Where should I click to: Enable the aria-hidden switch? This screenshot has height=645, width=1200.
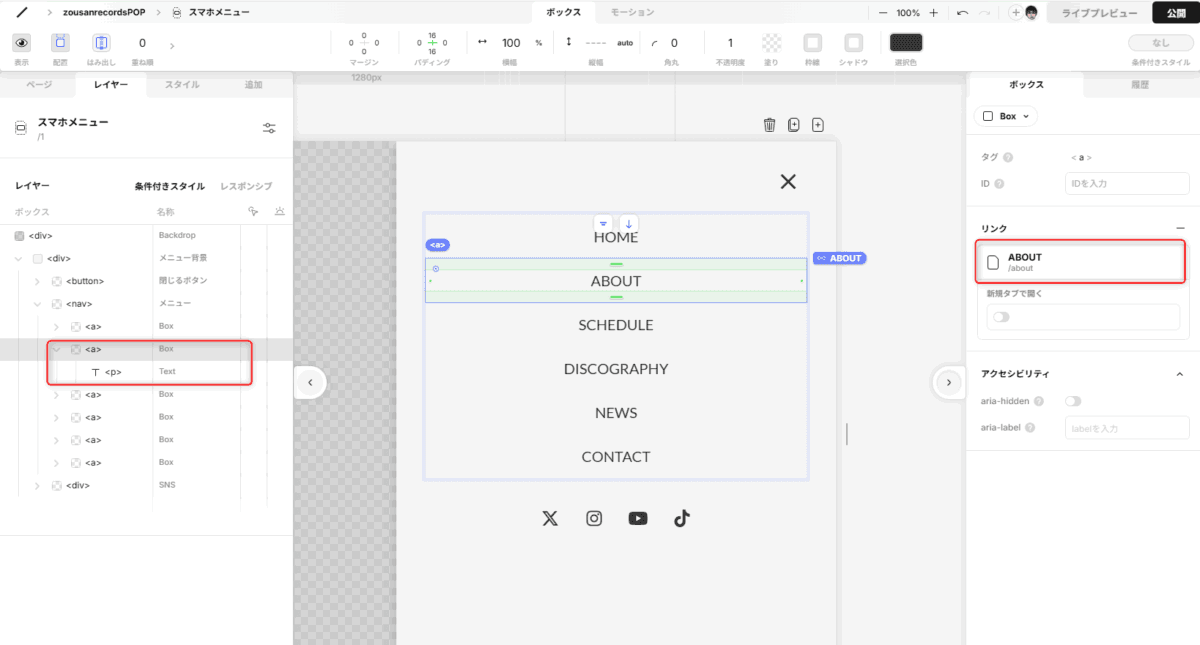click(x=1073, y=401)
